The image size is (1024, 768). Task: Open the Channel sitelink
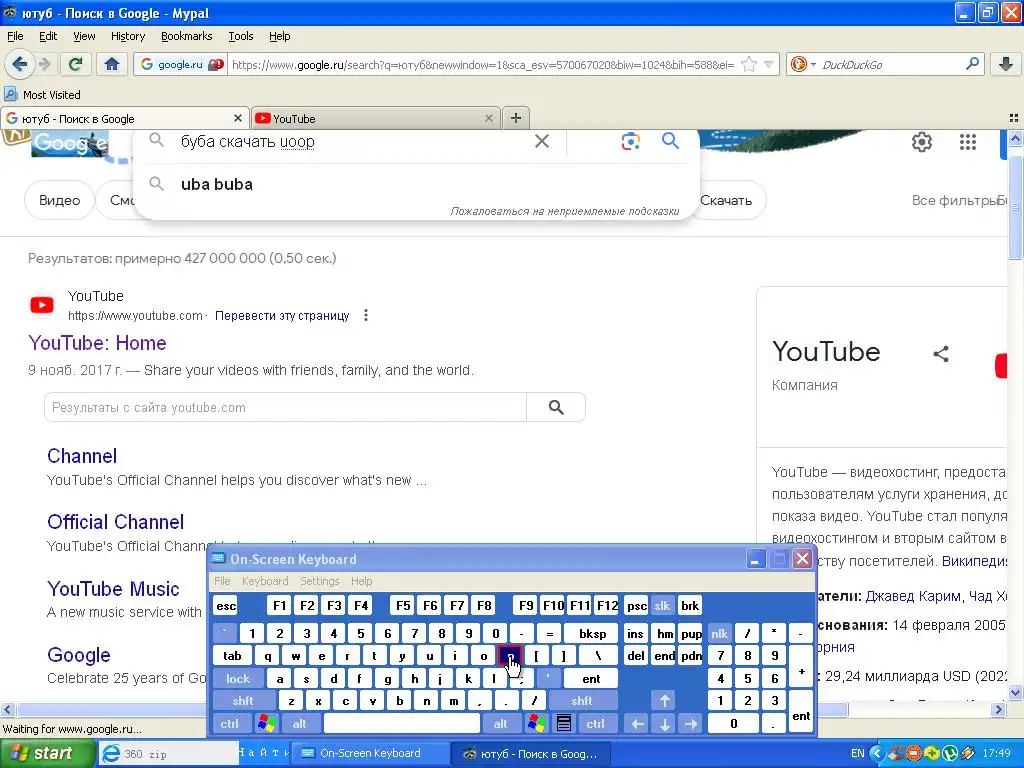pos(82,456)
